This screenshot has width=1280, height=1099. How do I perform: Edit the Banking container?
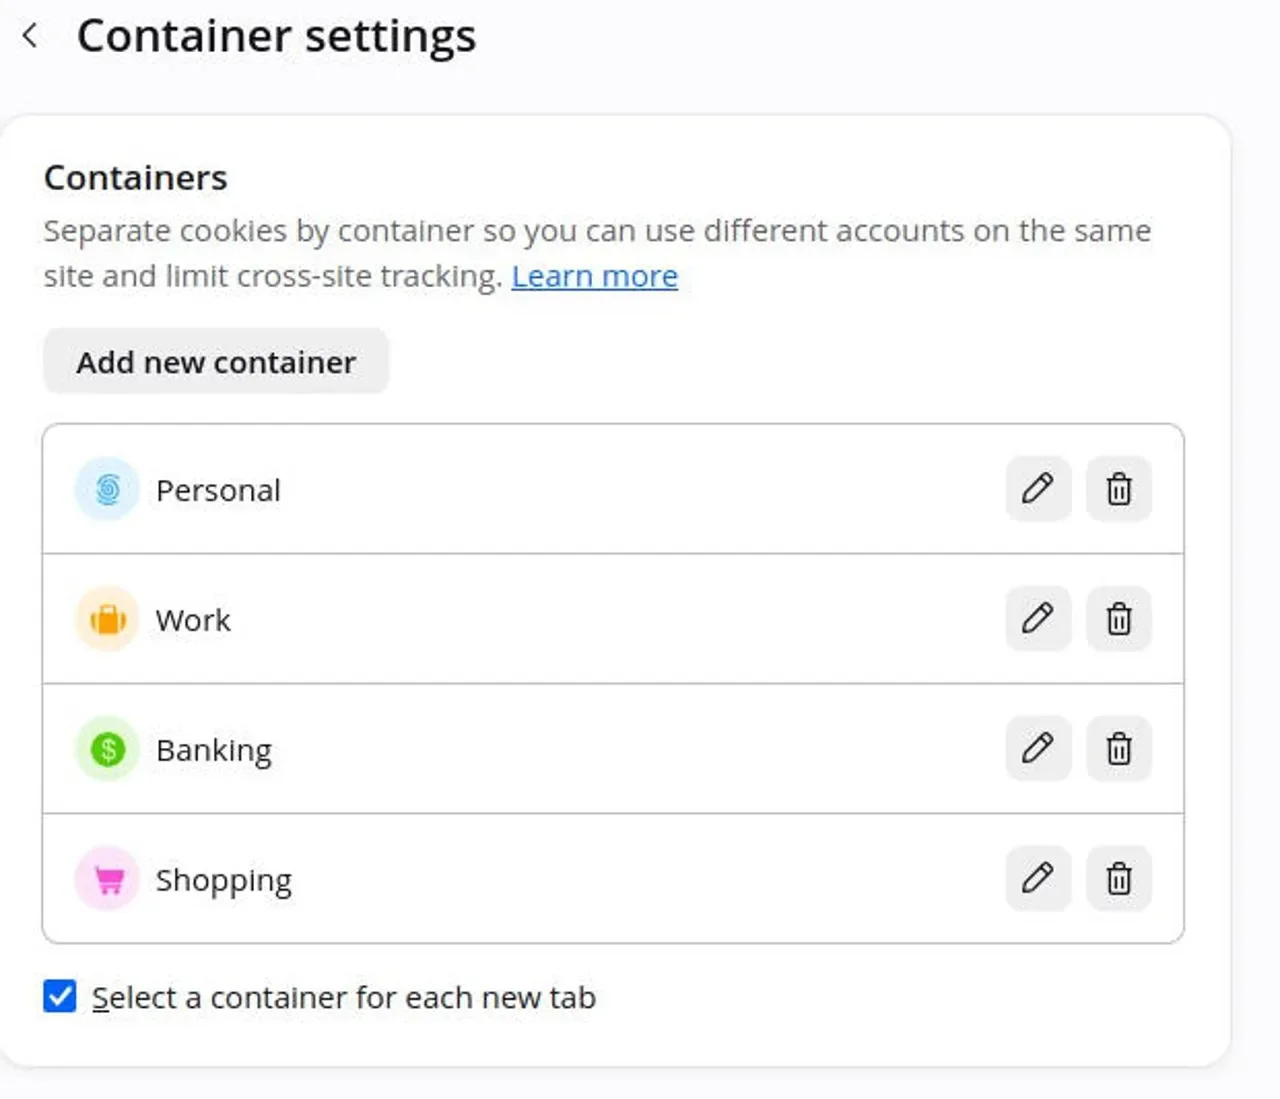tap(1038, 749)
